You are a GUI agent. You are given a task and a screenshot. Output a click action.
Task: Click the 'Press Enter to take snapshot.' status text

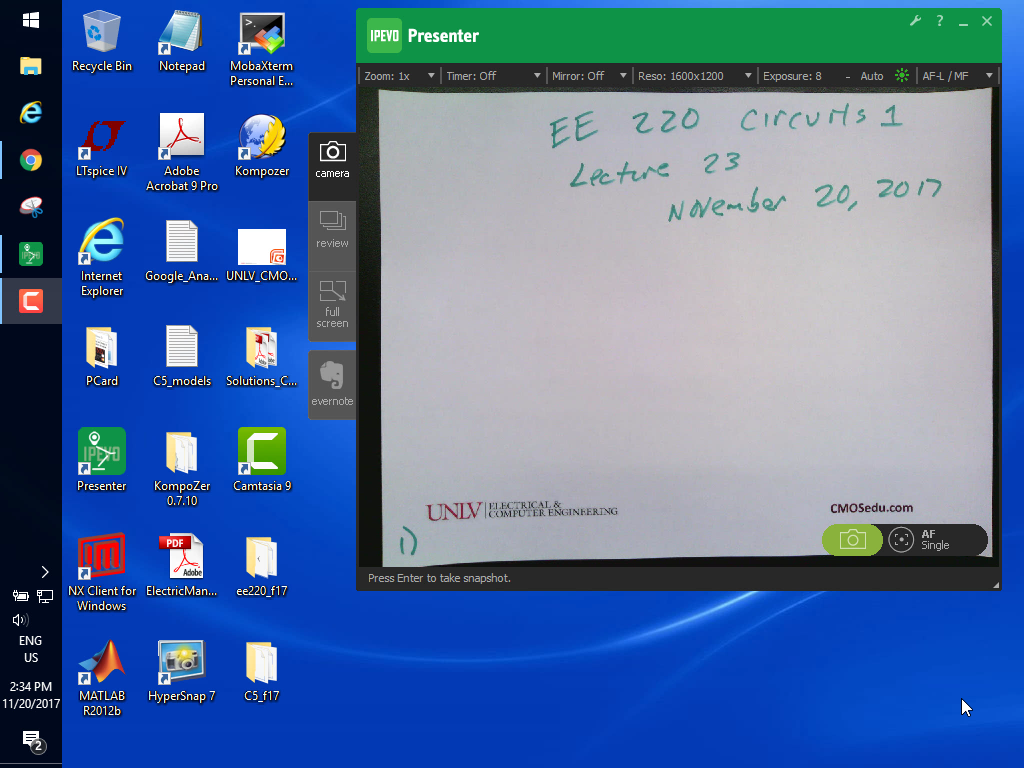point(439,578)
